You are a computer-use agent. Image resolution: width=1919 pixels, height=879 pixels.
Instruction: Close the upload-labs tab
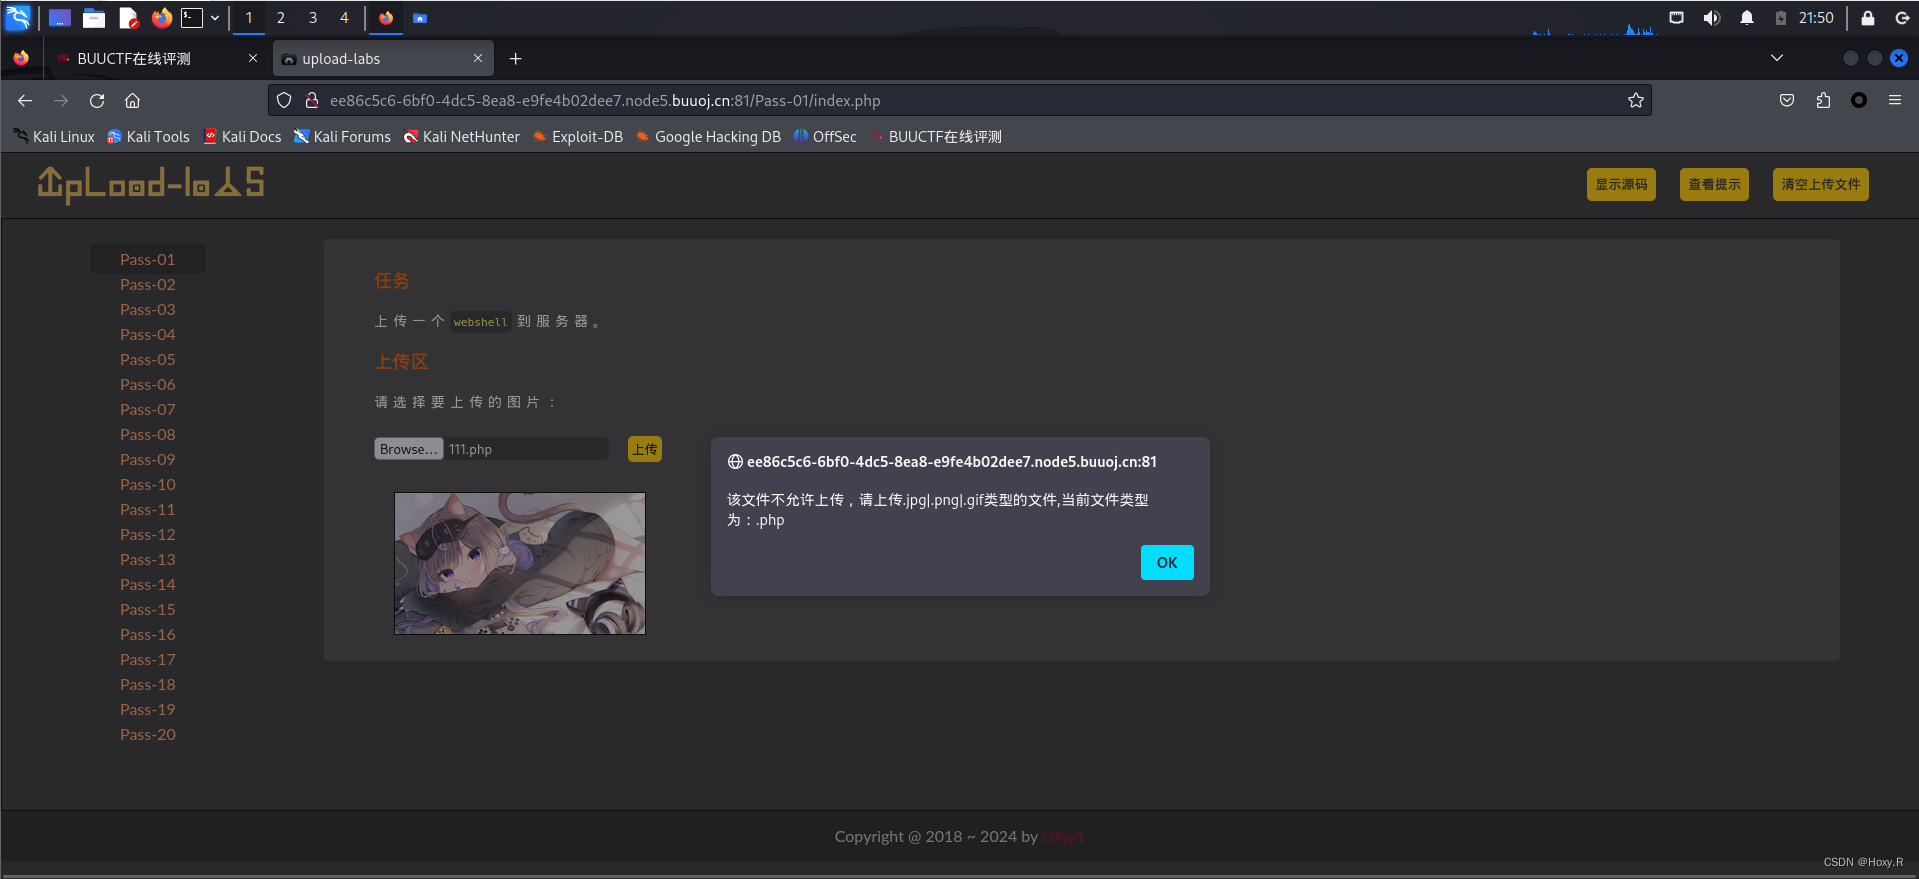(x=478, y=59)
